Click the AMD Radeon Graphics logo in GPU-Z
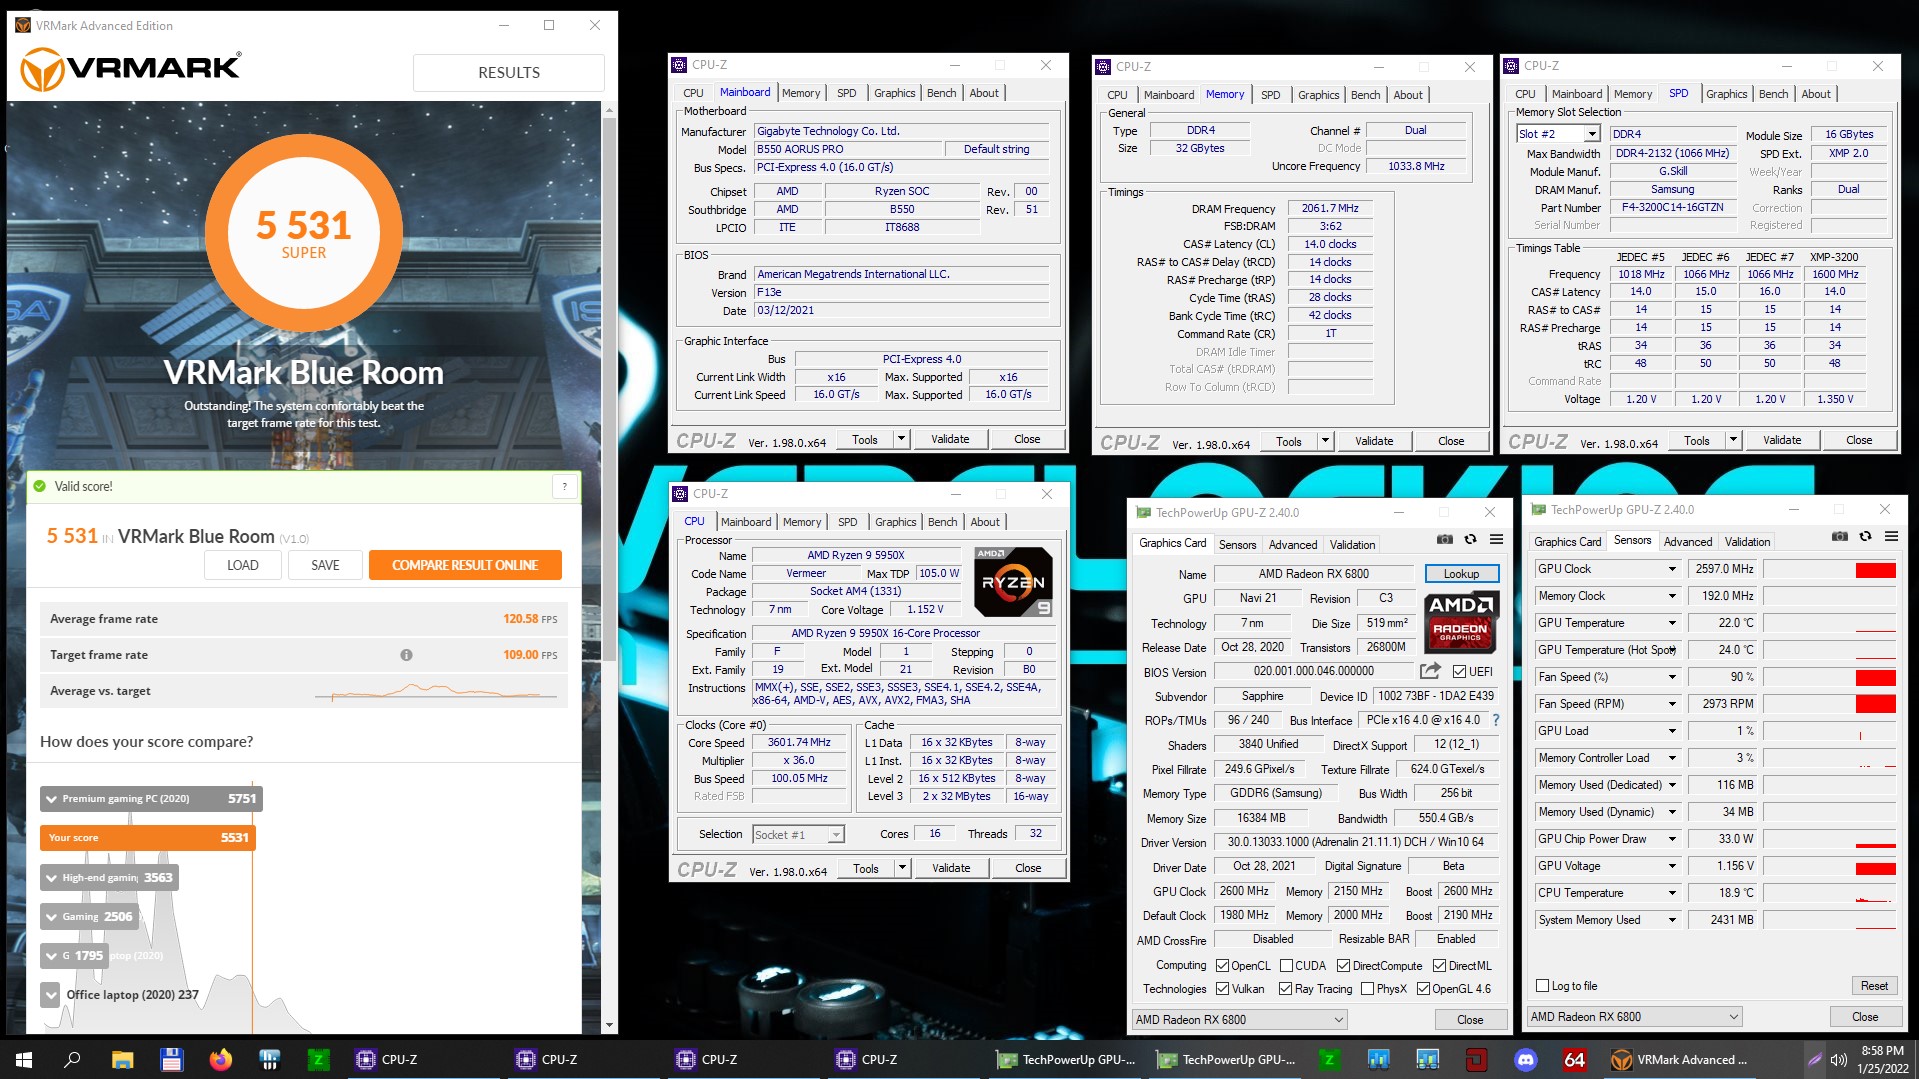The image size is (1919, 1079). pos(1460,622)
